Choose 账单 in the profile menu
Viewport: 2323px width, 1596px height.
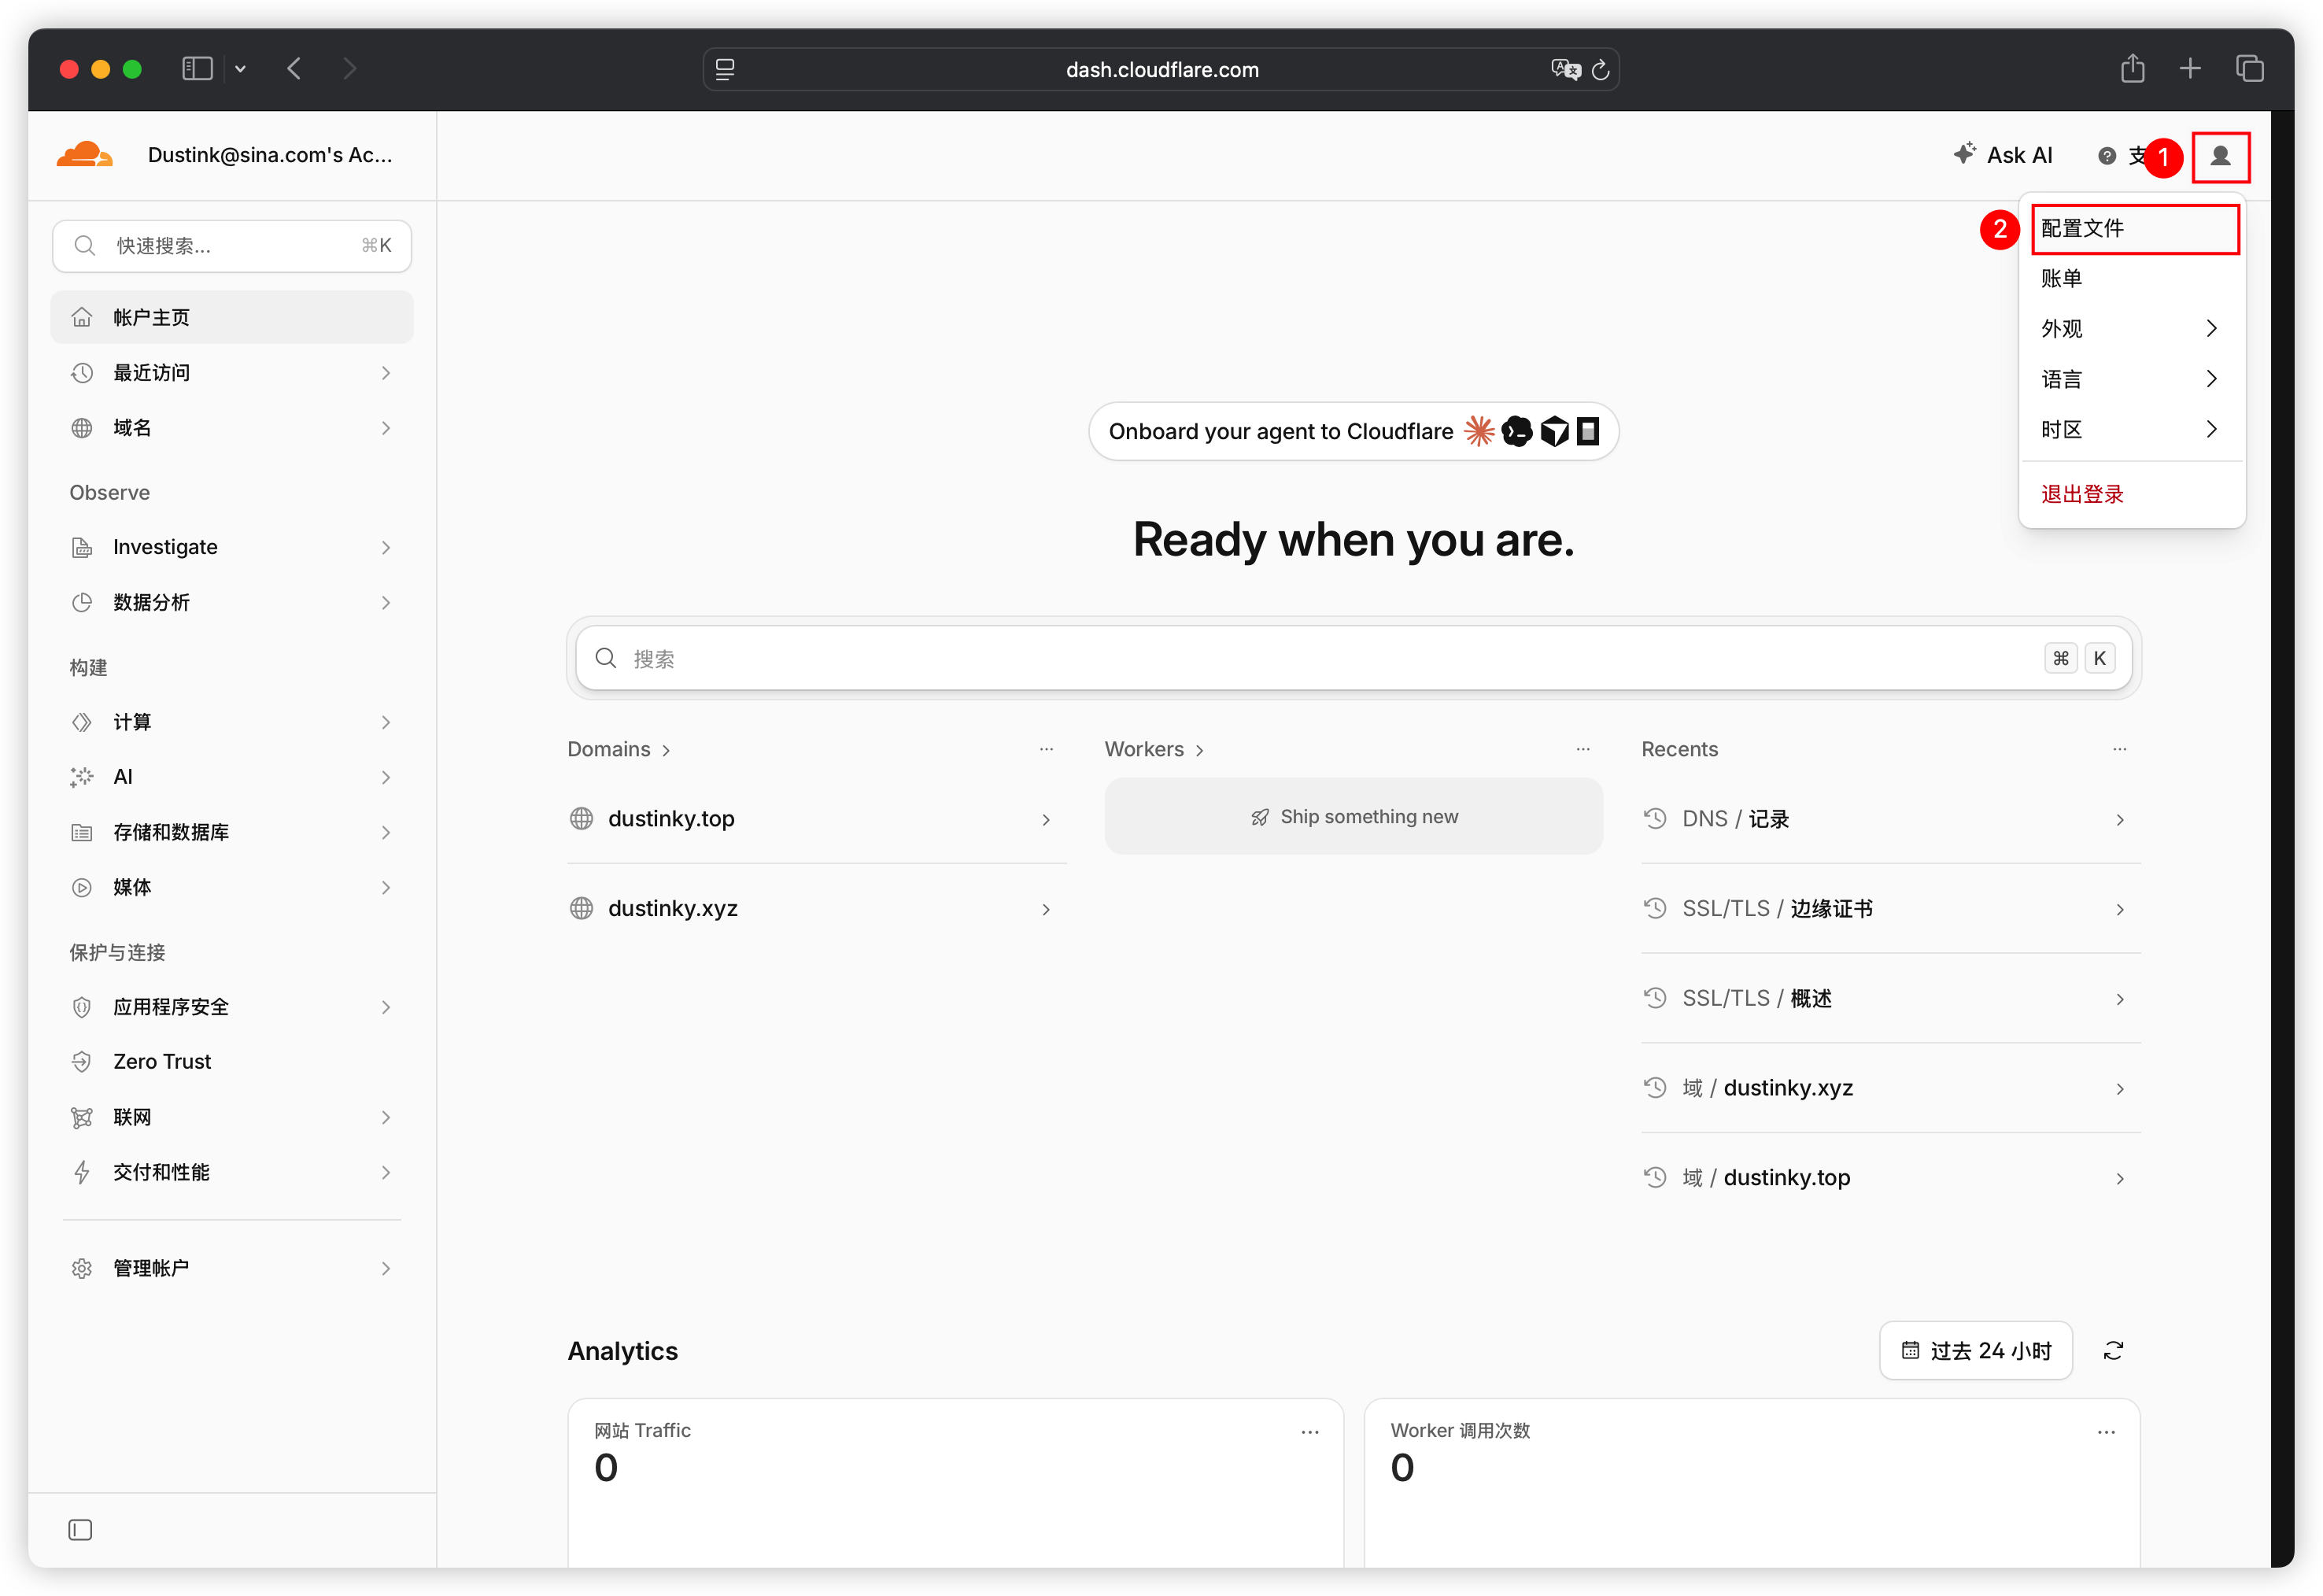2130,278
